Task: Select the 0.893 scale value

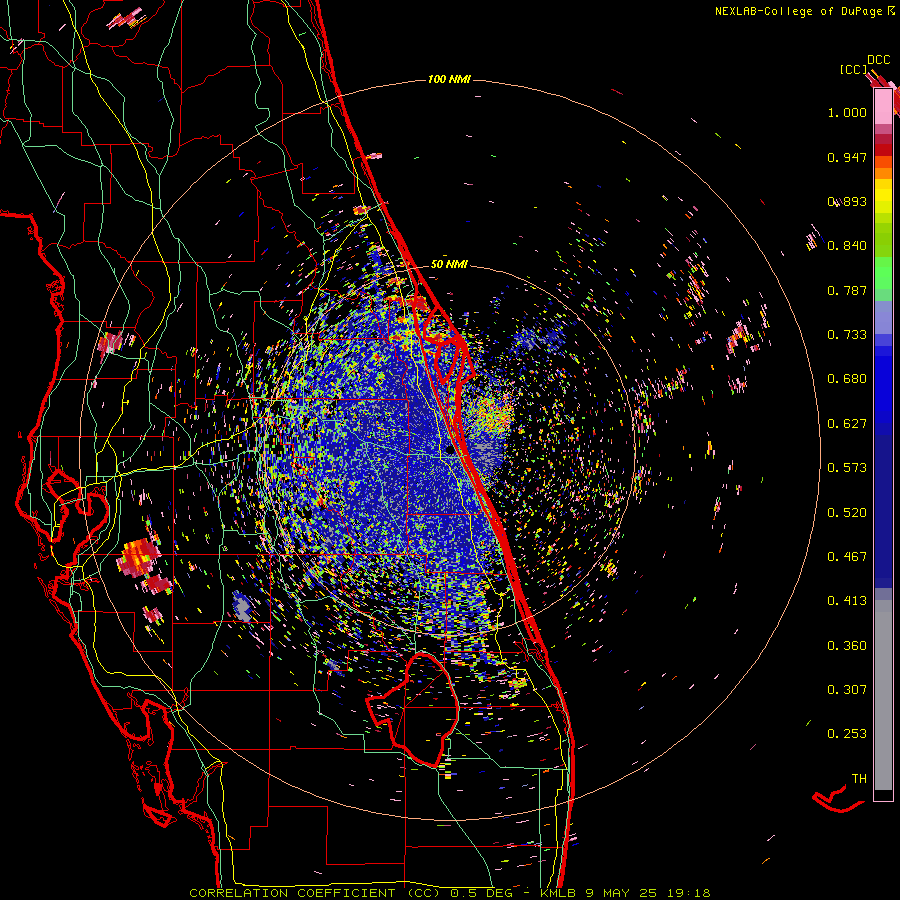Action: [847, 201]
